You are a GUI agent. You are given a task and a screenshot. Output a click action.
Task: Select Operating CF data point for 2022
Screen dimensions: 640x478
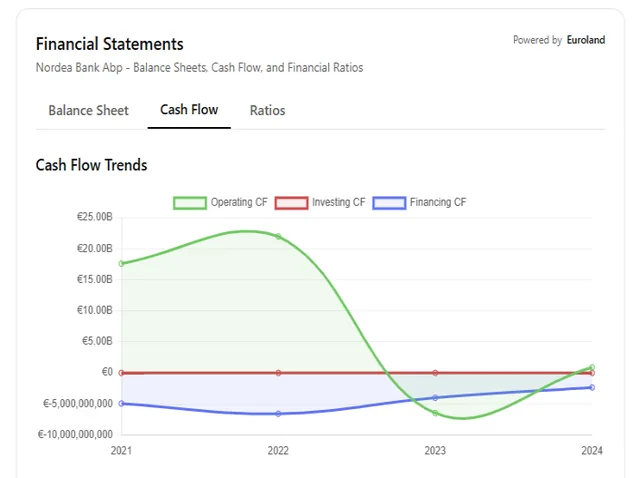[x=278, y=236]
